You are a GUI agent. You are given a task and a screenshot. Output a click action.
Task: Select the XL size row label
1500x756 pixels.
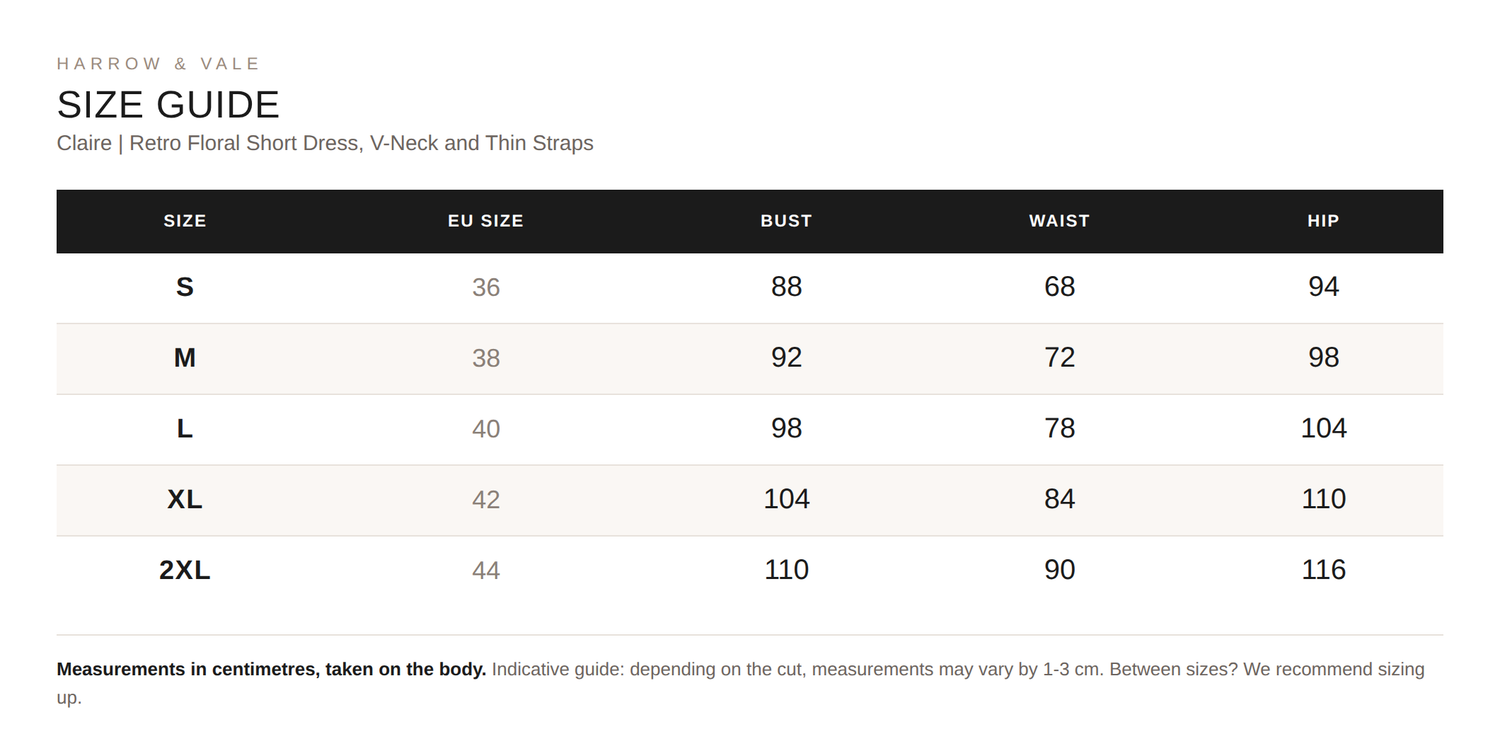[x=185, y=499]
